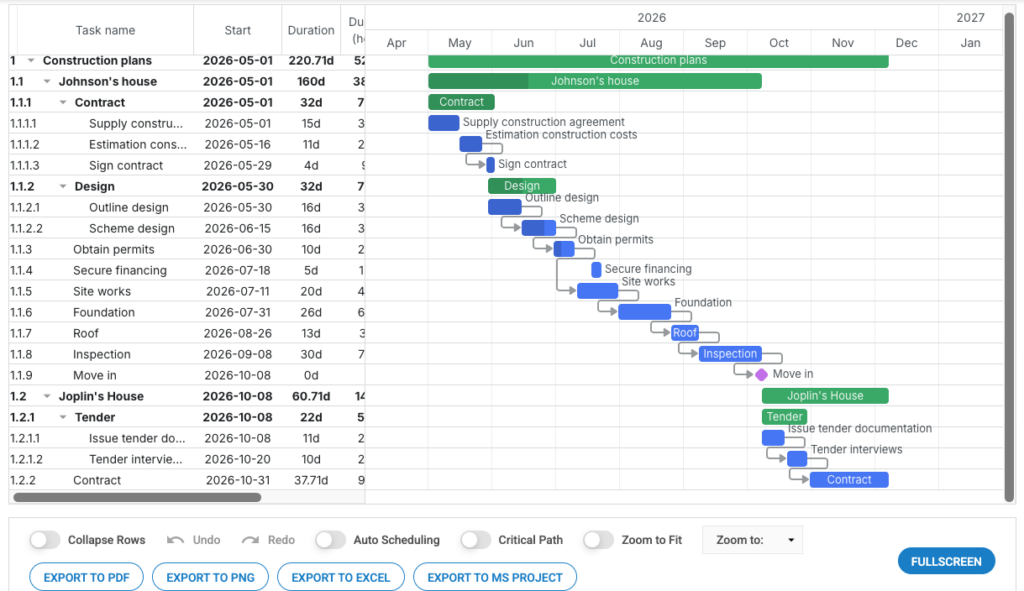Click the 37.71d duration cell
The image size is (1024, 591).
click(311, 480)
